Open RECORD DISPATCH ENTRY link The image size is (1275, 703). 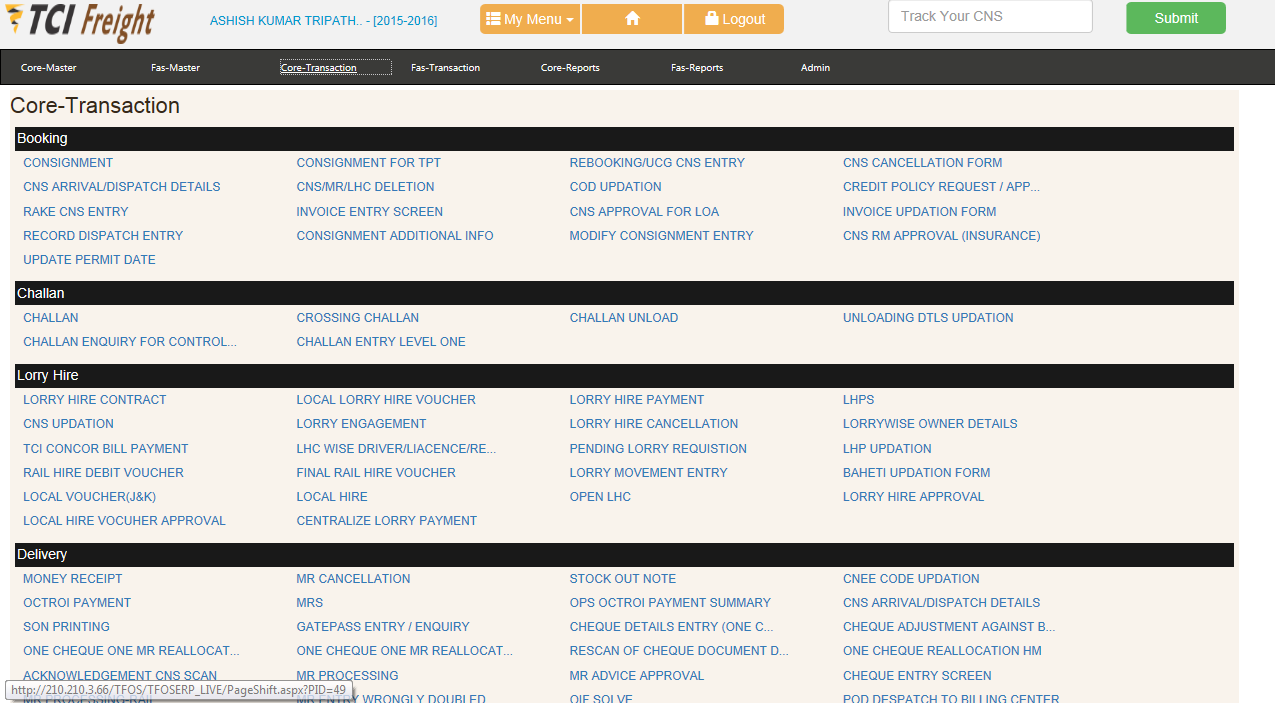[x=103, y=236]
